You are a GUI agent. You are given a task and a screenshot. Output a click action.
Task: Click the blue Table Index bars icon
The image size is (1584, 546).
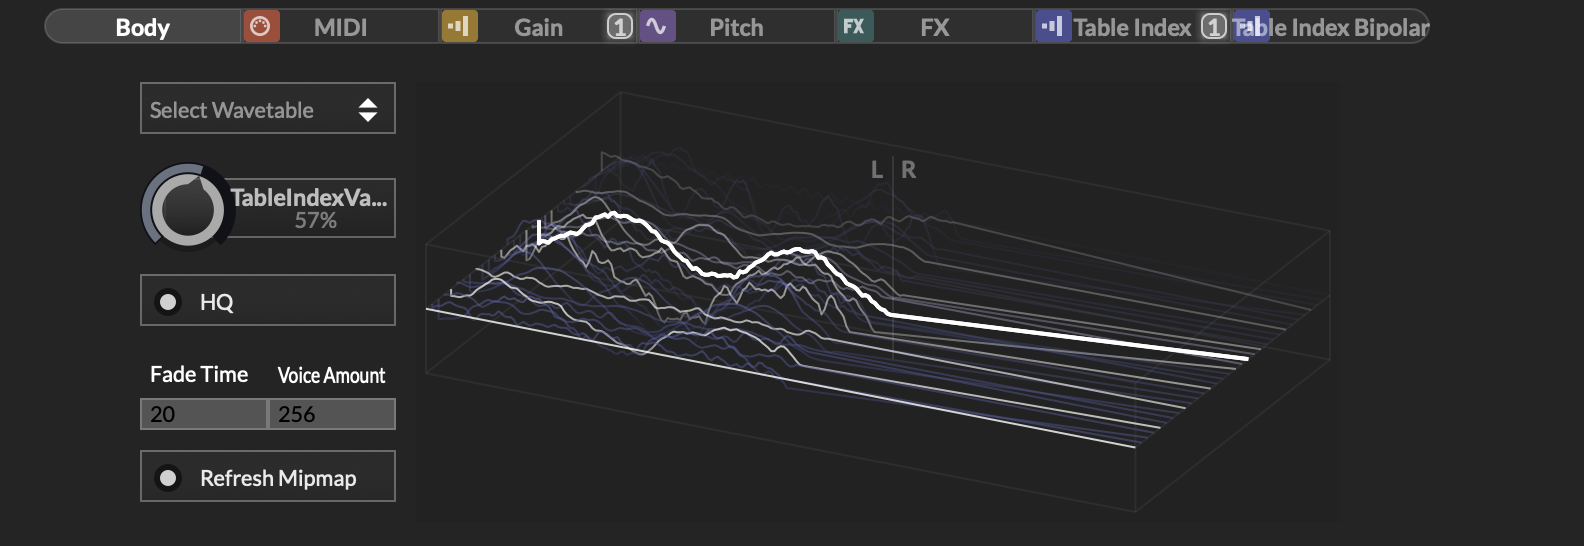pos(1053,27)
